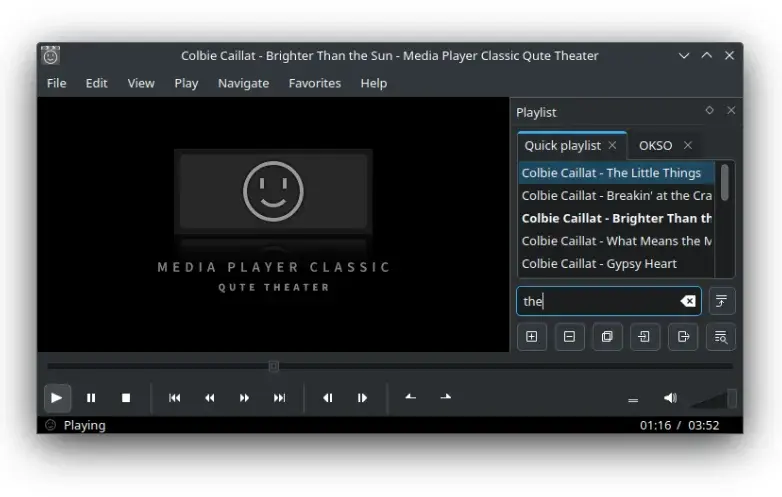Skip to the next track
Screen dimensions: 782x497
point(279,398)
